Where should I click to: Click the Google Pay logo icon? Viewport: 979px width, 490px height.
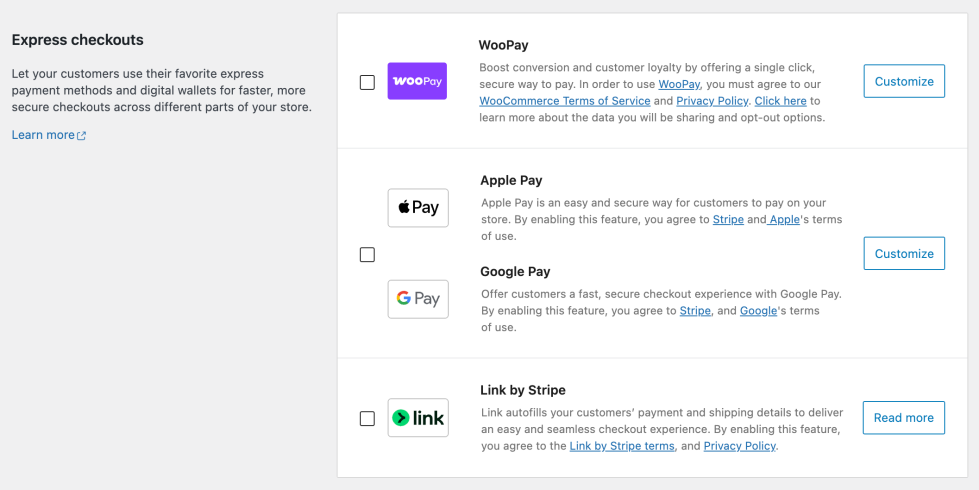pos(418,299)
